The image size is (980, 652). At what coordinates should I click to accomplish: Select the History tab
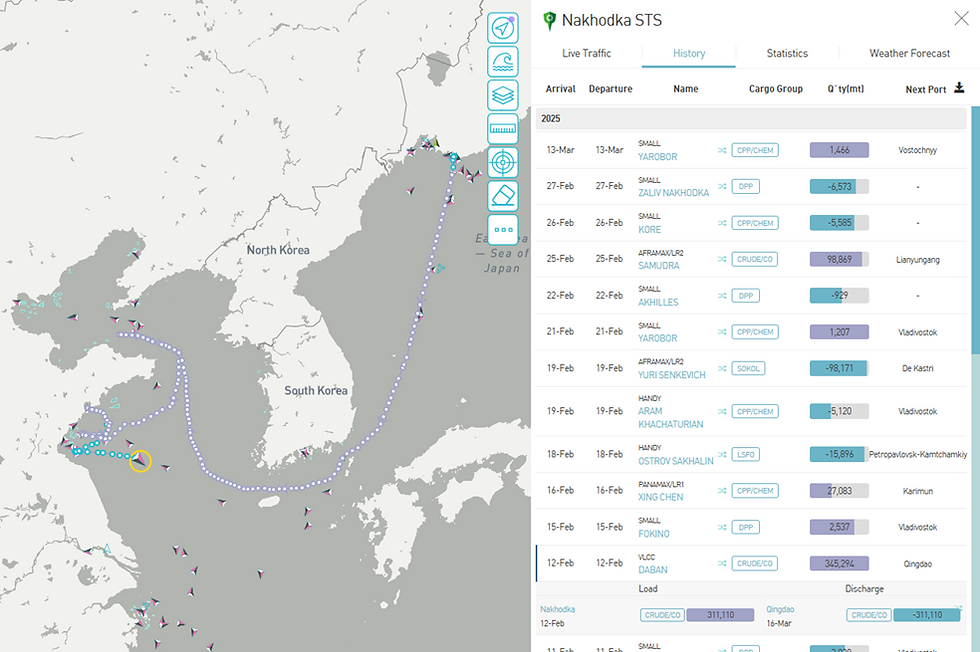click(x=689, y=53)
